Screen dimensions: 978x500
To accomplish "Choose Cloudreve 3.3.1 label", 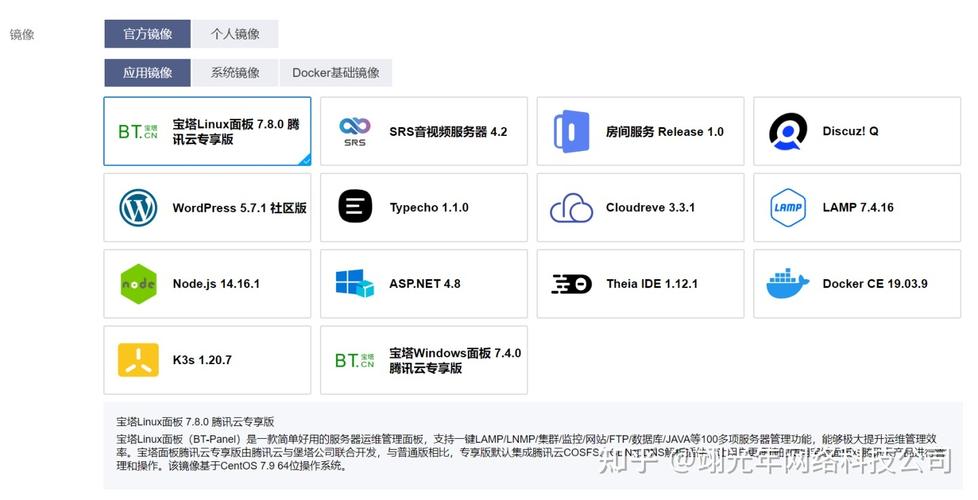I will tap(650, 208).
